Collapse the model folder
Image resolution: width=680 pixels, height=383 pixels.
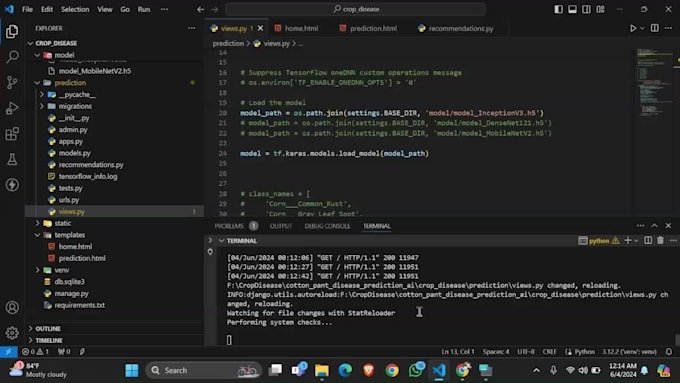pos(37,55)
